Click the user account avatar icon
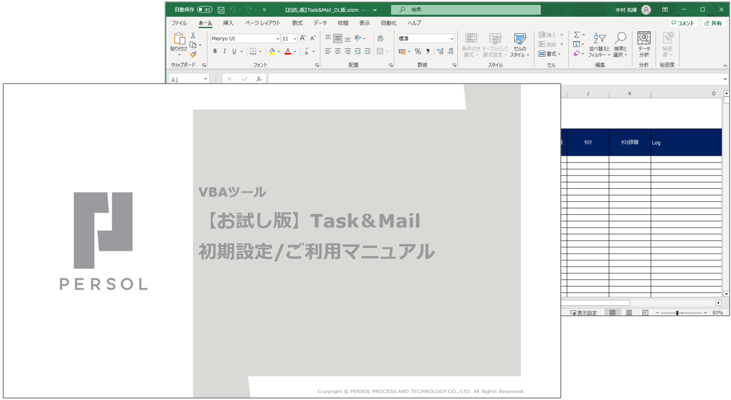 click(646, 9)
